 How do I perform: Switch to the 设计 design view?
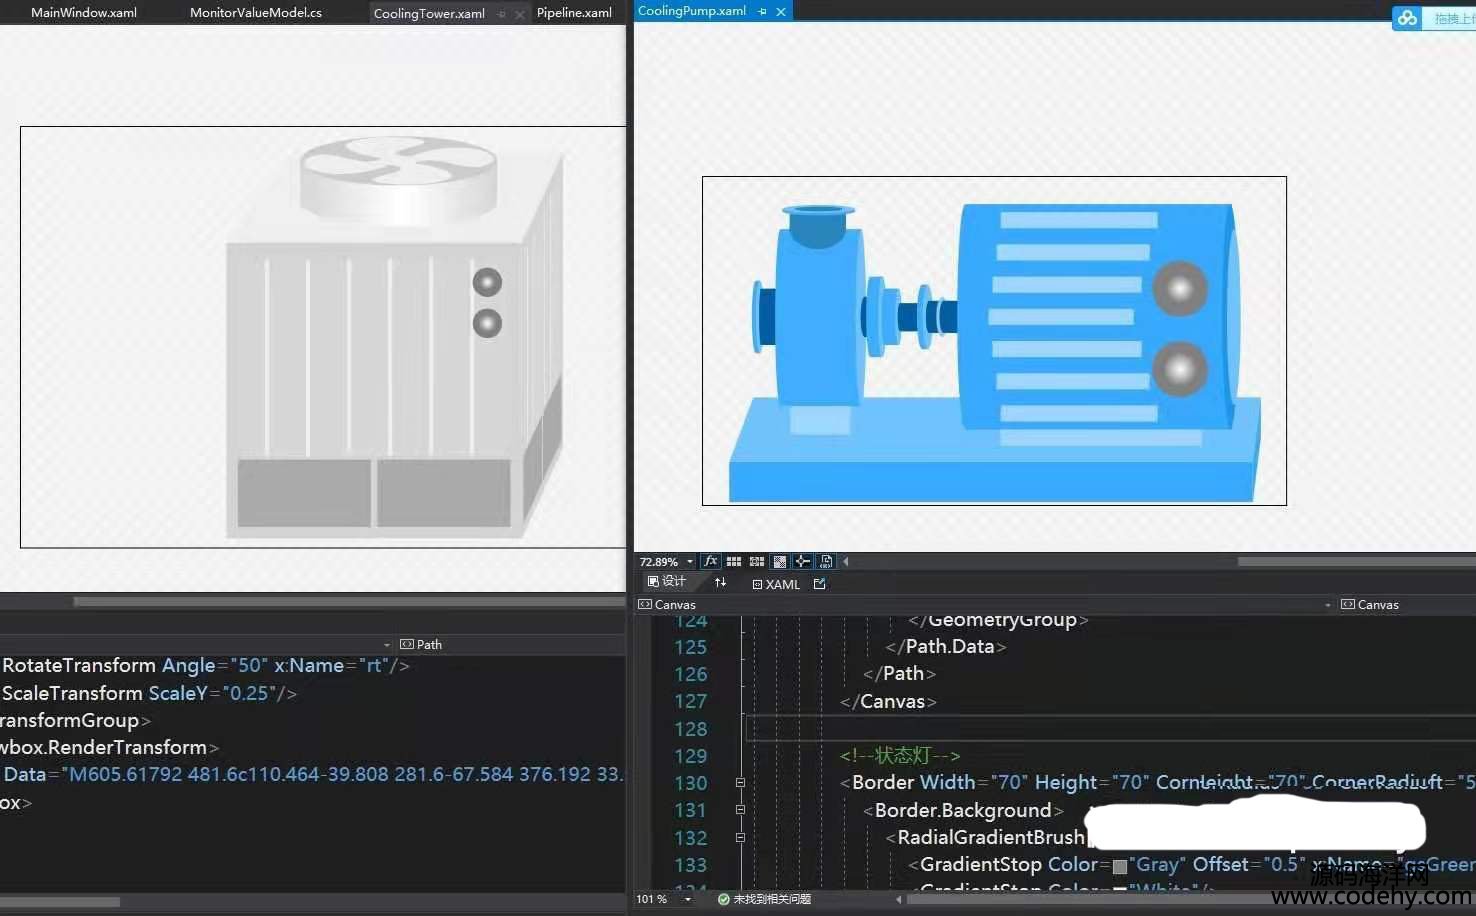click(x=667, y=582)
